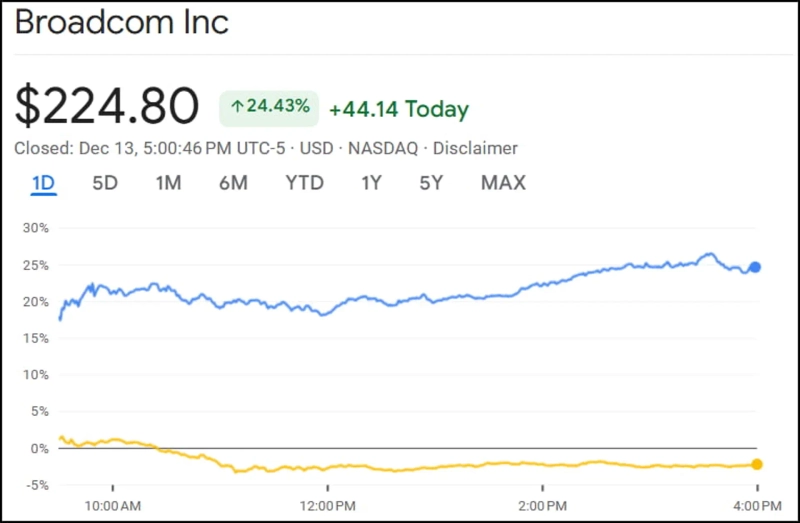Click the 2:00 PM axis label

(544, 503)
